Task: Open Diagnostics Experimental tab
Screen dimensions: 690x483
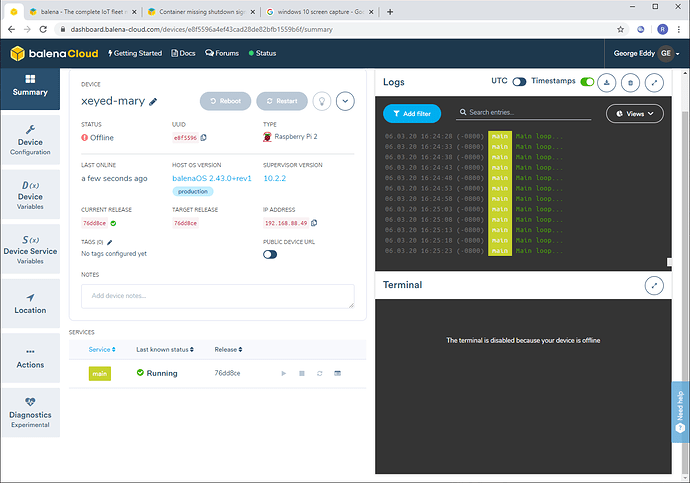Action: click(30, 413)
